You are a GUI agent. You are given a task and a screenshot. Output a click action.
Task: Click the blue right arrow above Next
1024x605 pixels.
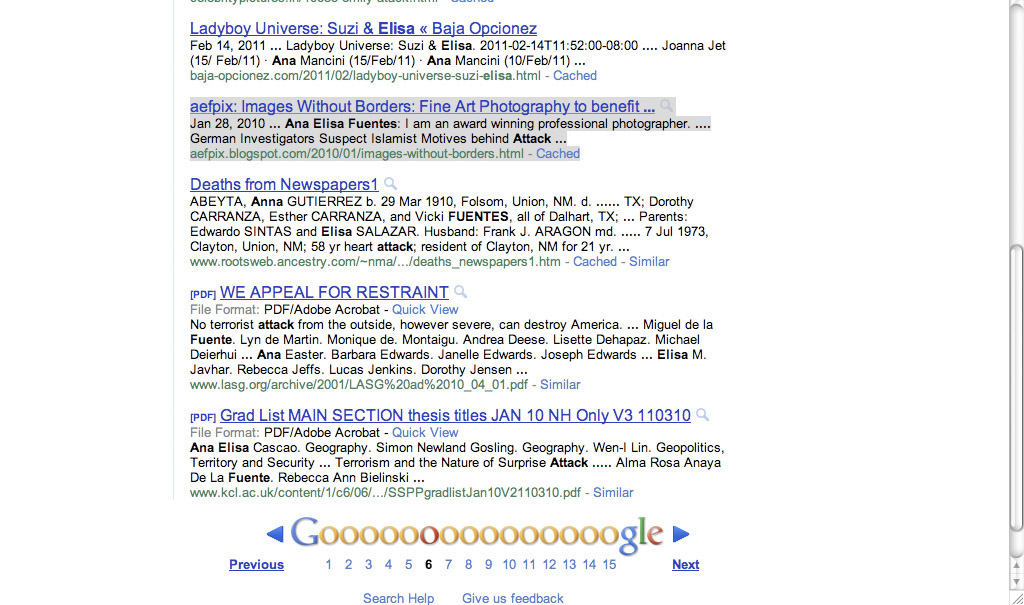681,535
